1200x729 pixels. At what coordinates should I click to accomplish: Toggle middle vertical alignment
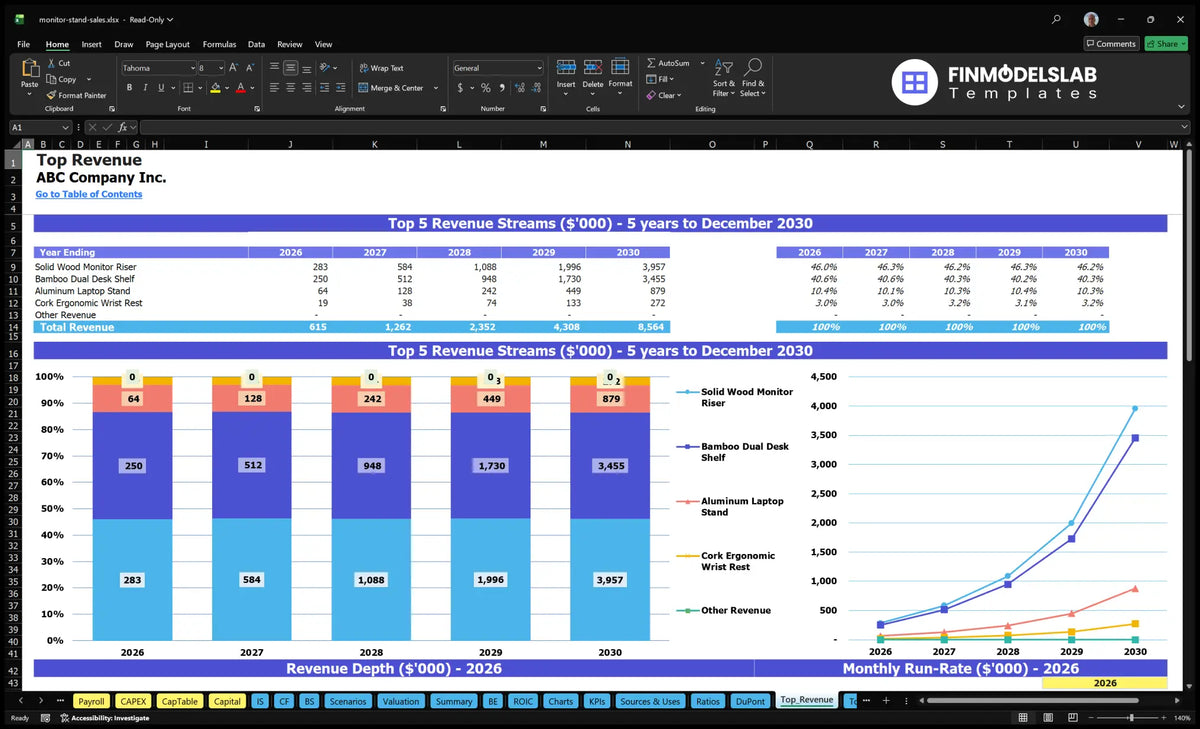pos(290,68)
